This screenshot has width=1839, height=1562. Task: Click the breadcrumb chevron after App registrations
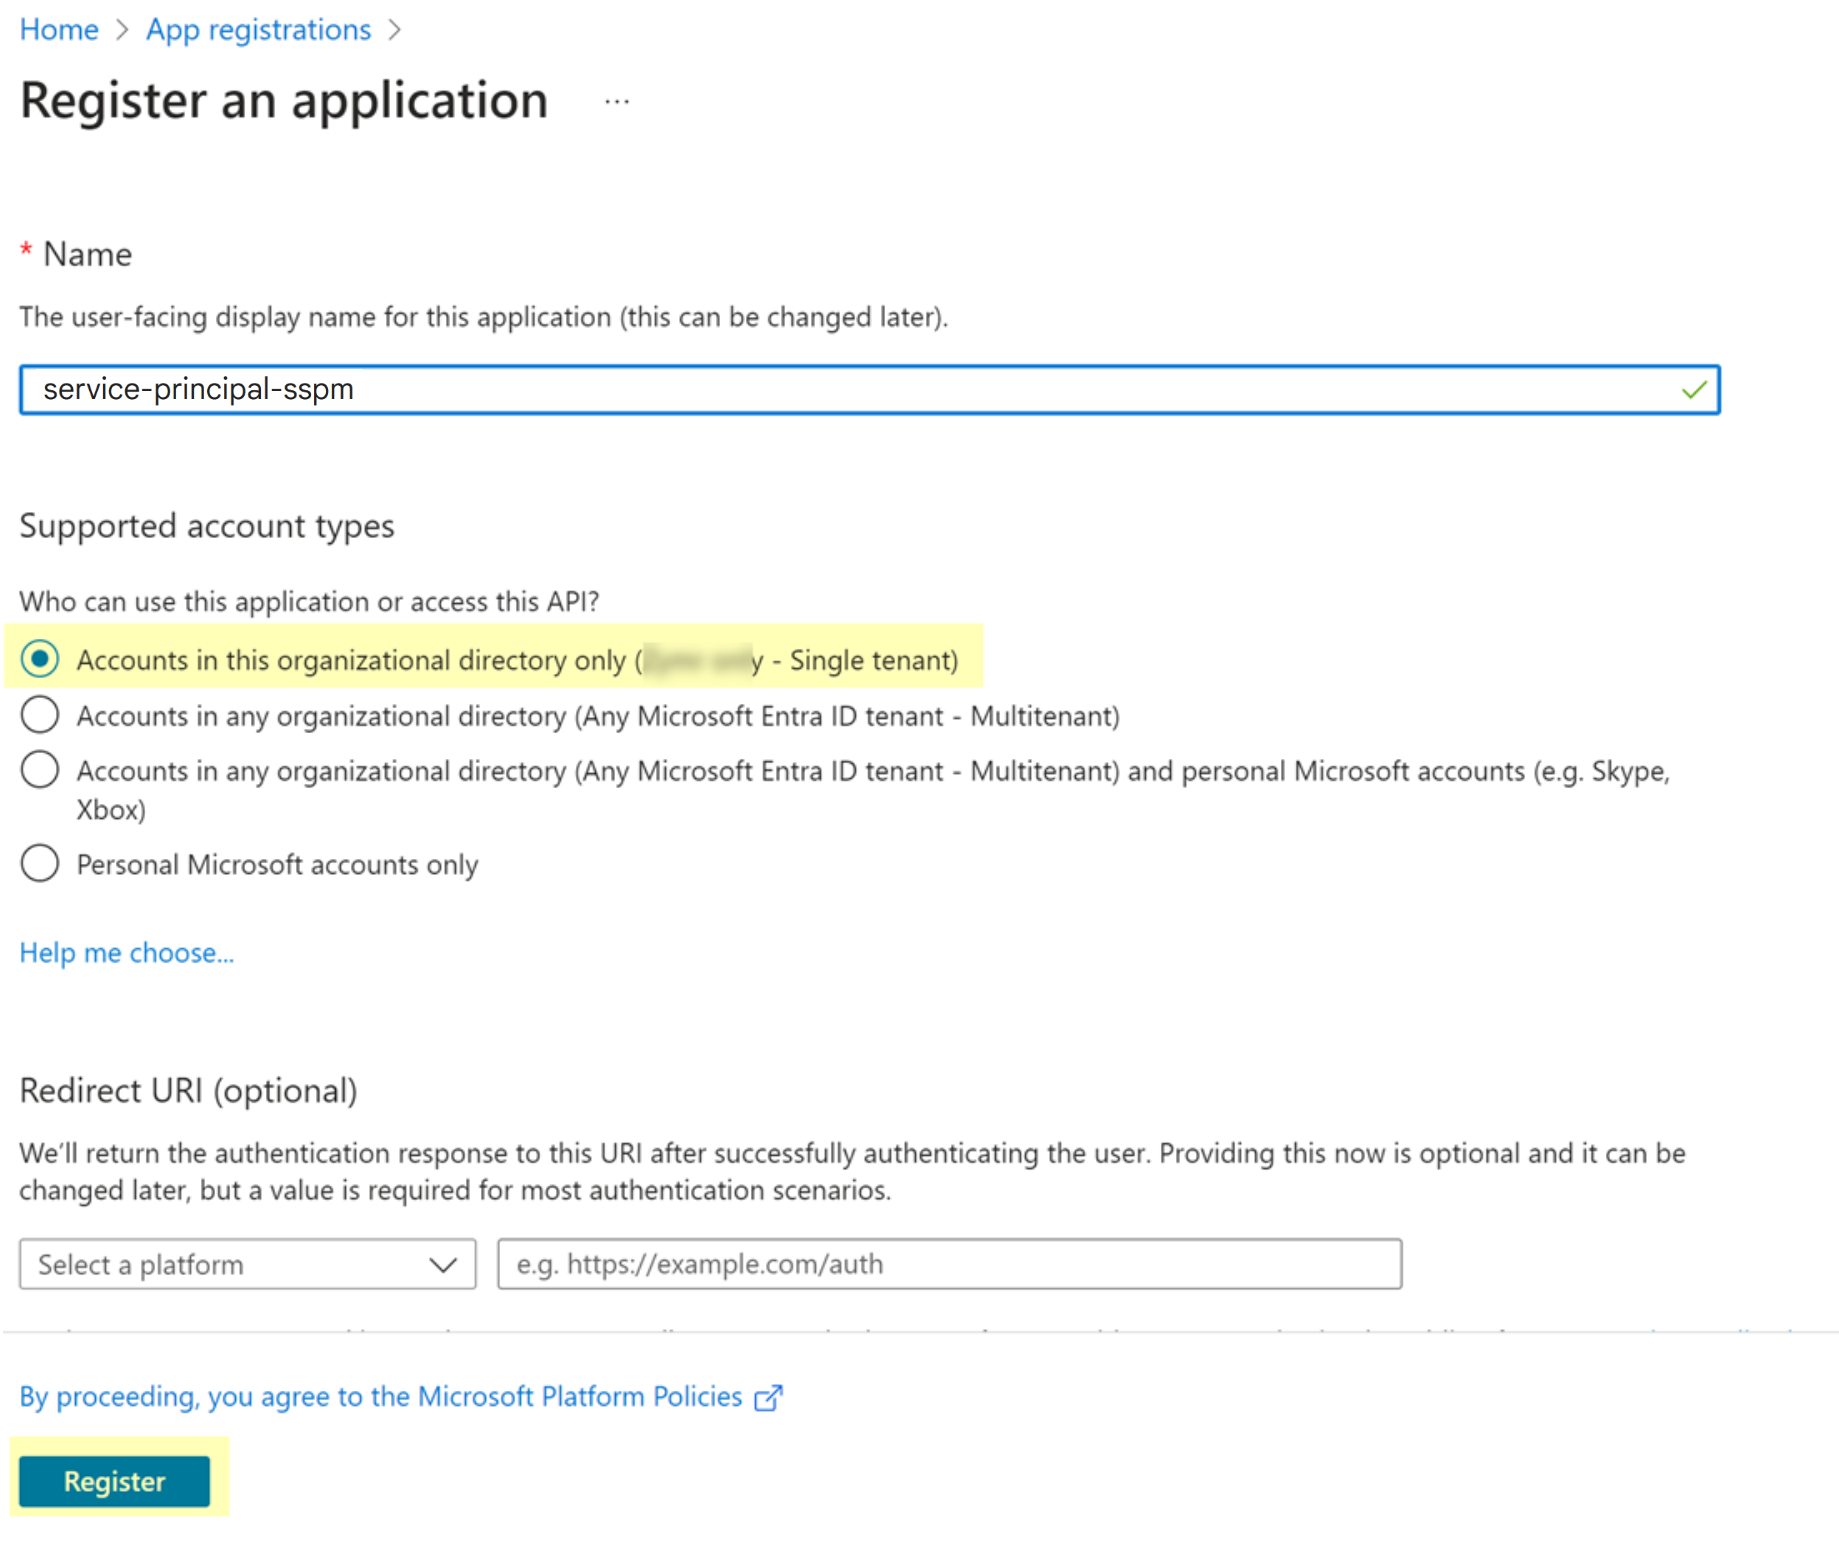pyautogui.click(x=394, y=30)
